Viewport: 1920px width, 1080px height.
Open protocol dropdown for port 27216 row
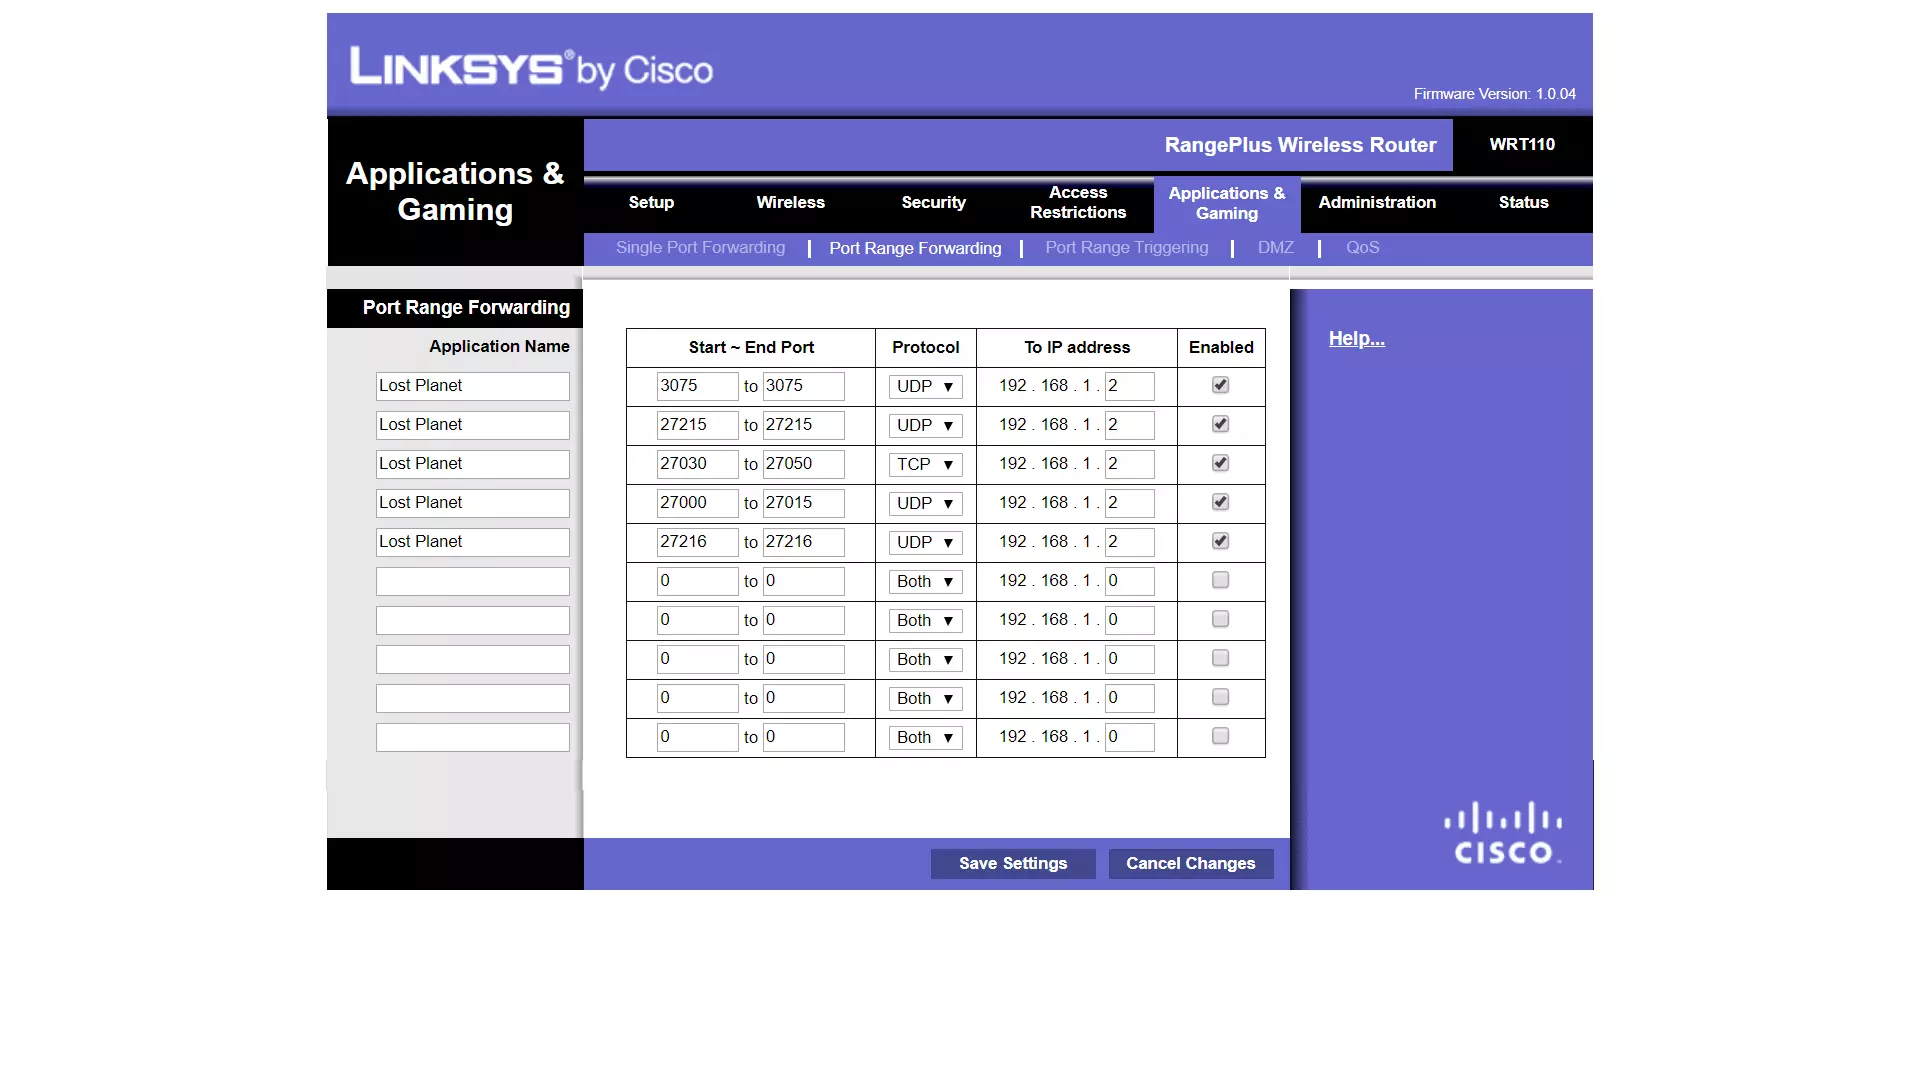coord(925,542)
